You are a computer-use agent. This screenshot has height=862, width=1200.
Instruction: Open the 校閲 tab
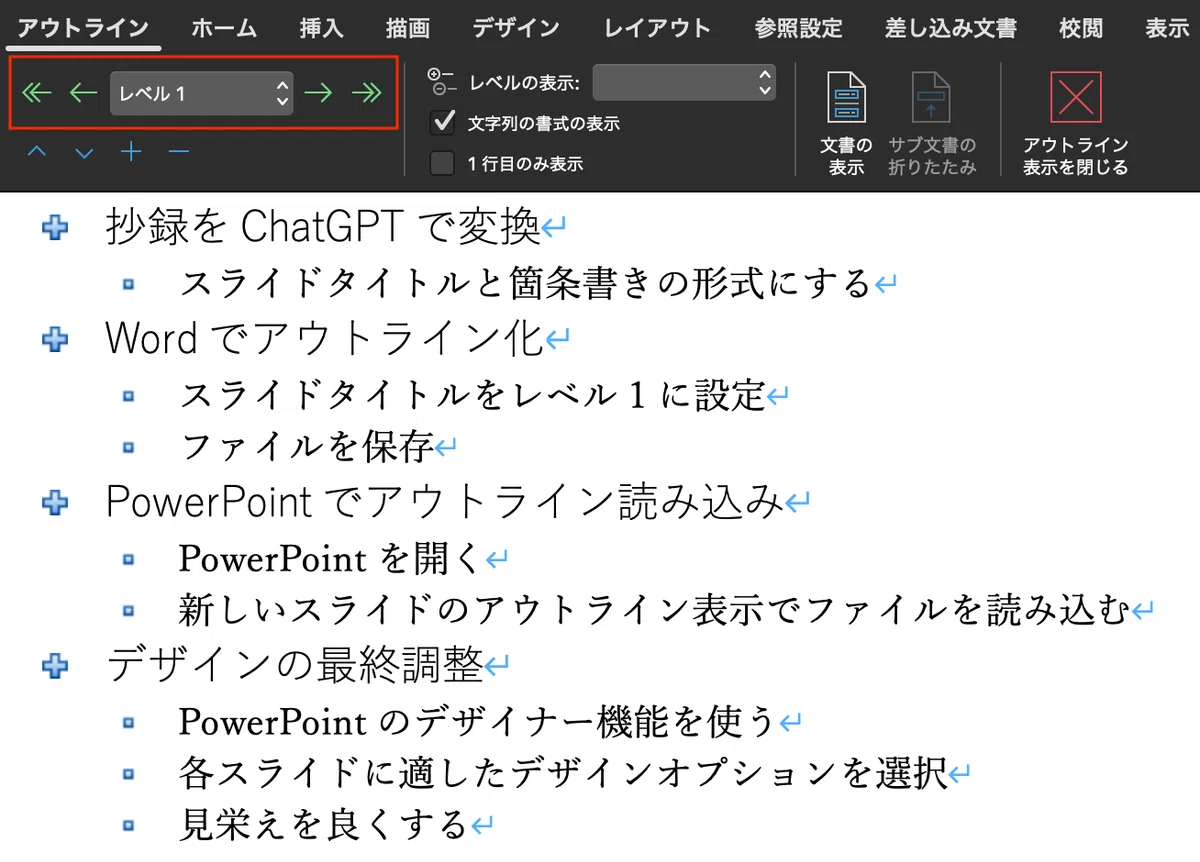1081,28
